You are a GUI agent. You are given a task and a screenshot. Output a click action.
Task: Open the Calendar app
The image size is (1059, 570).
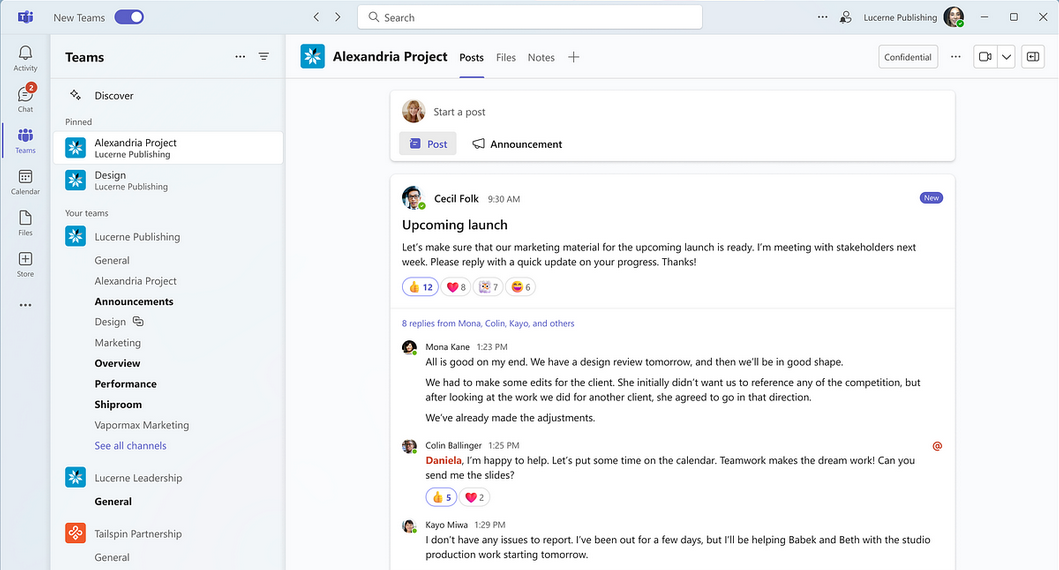click(25, 181)
